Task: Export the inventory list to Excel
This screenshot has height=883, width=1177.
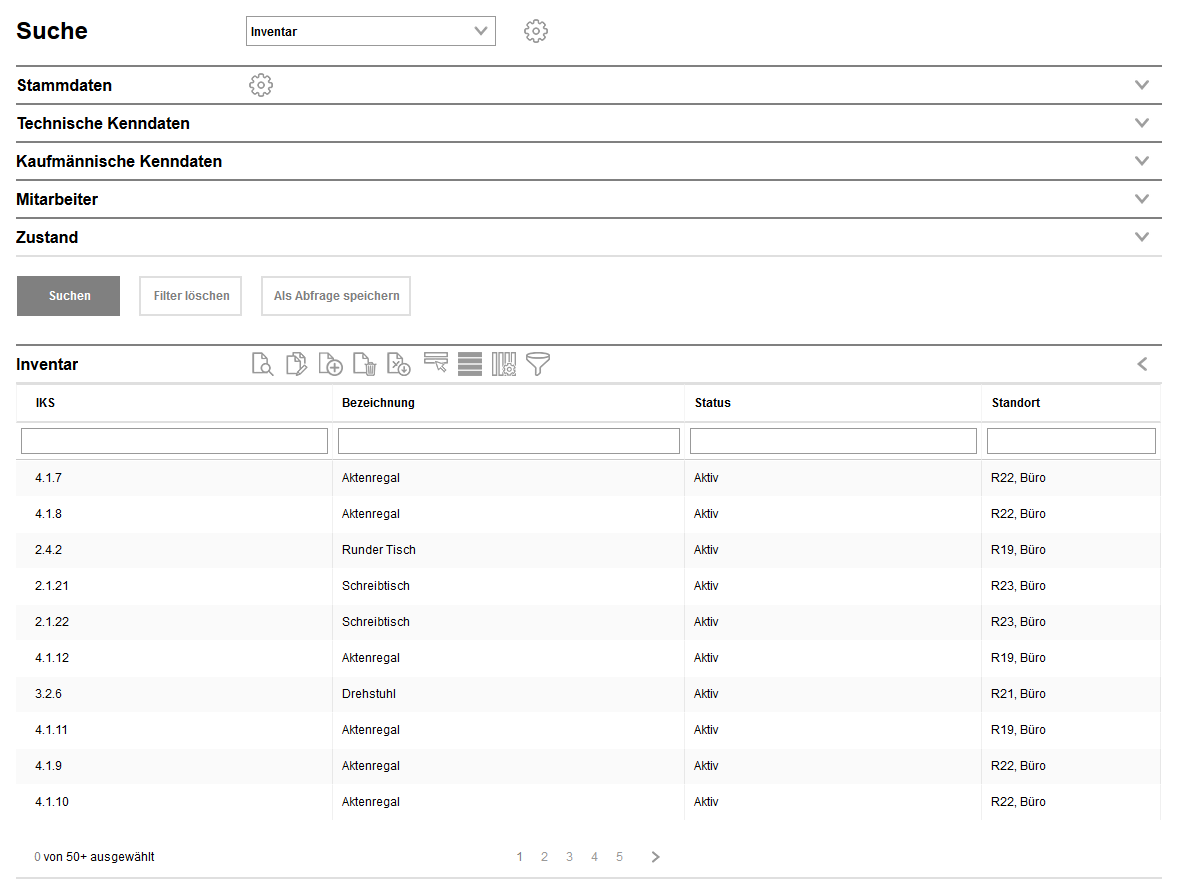Action: 398,364
